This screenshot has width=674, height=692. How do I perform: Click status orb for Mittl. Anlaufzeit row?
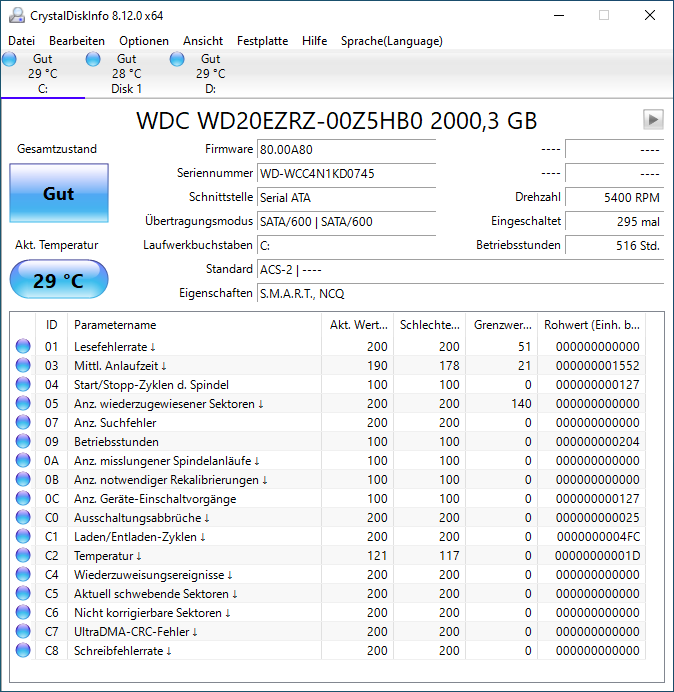(x=23, y=365)
